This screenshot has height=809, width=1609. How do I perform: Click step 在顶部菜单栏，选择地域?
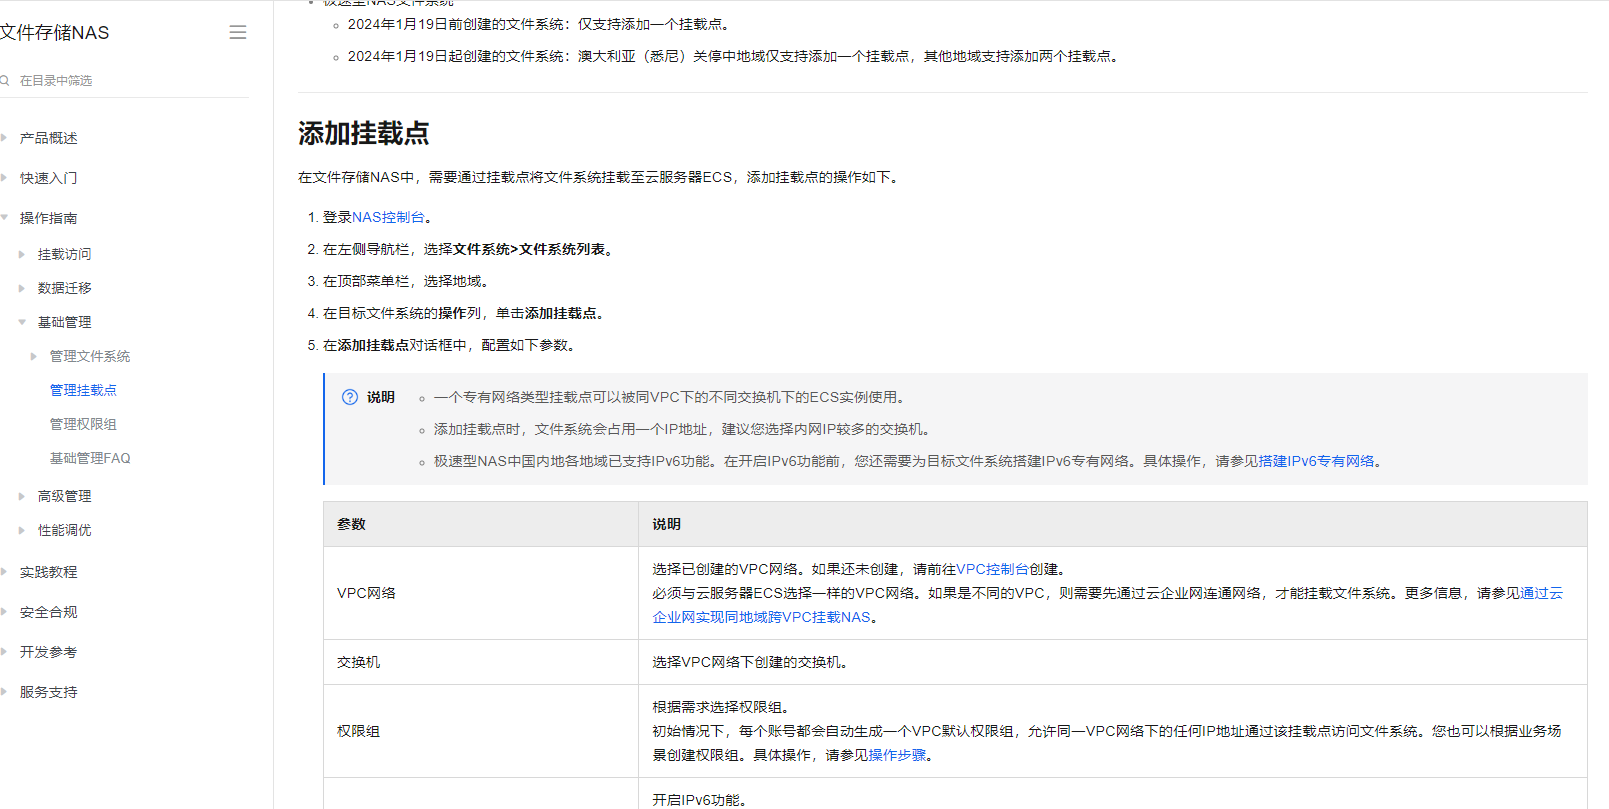tap(405, 281)
